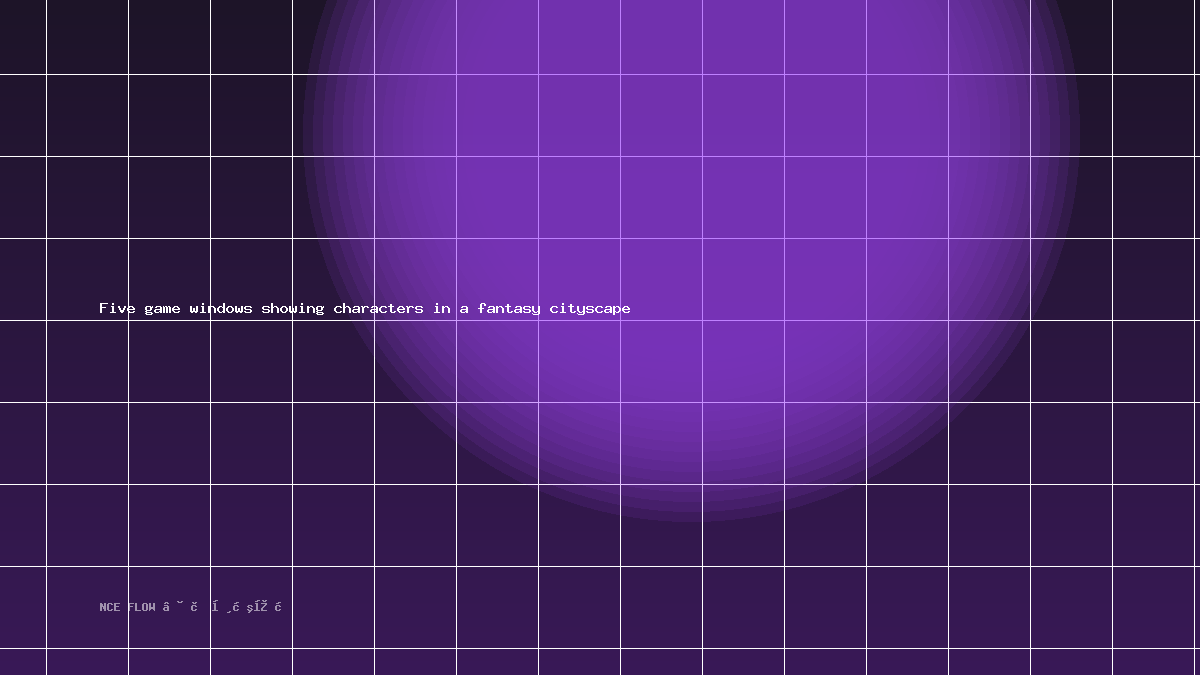Click the word "Five" in the caption
The height and width of the screenshot is (675, 1200).
pos(117,308)
